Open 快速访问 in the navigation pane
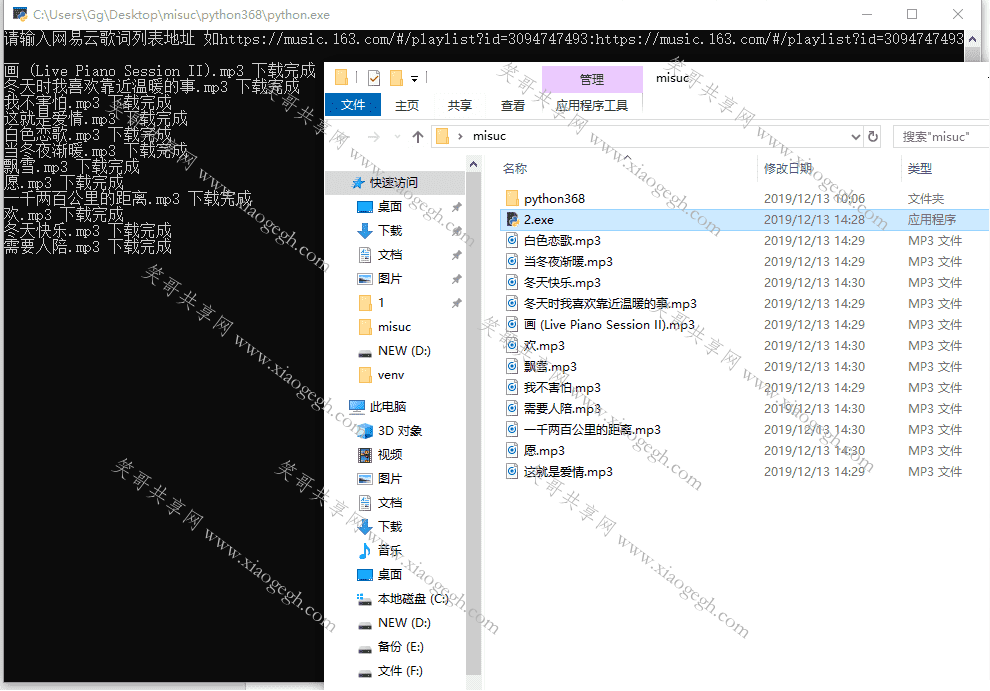Viewport: 990px width, 691px height. pos(393,183)
